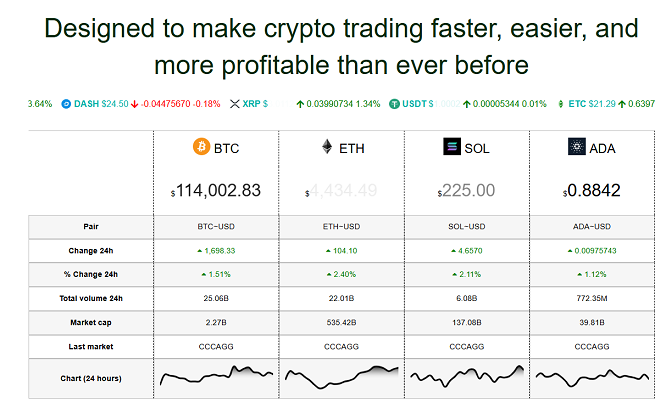Open the SOL 24-hour chart thumbnail

coord(465,377)
